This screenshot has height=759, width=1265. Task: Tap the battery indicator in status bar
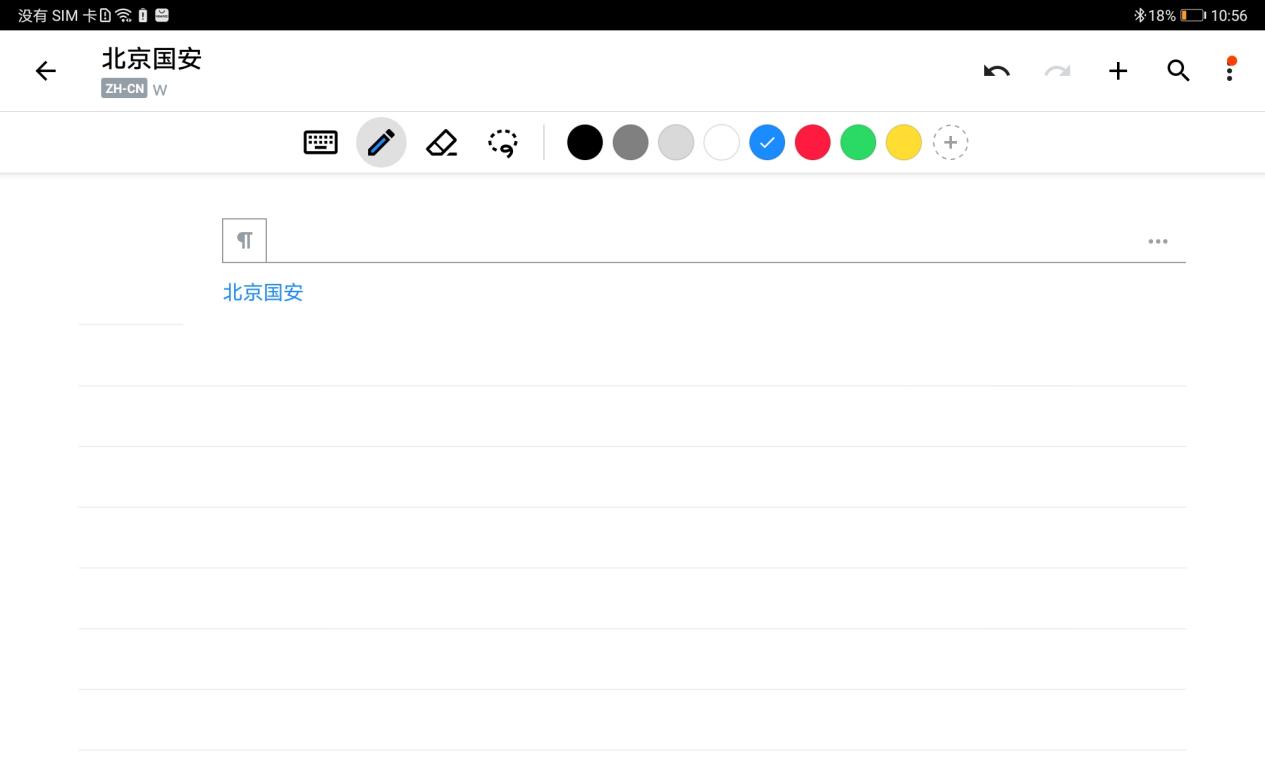pyautogui.click(x=1193, y=15)
